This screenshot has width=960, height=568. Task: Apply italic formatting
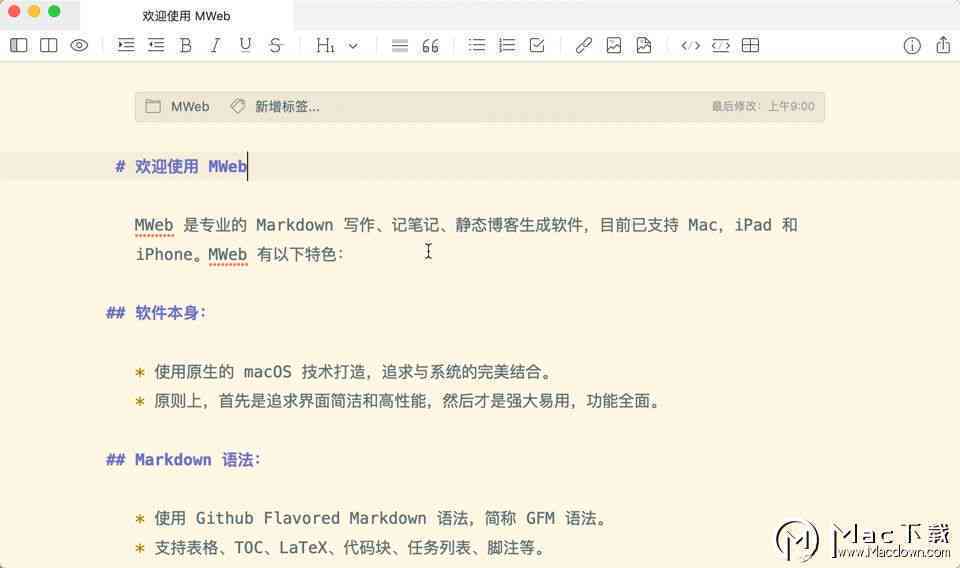[x=215, y=45]
